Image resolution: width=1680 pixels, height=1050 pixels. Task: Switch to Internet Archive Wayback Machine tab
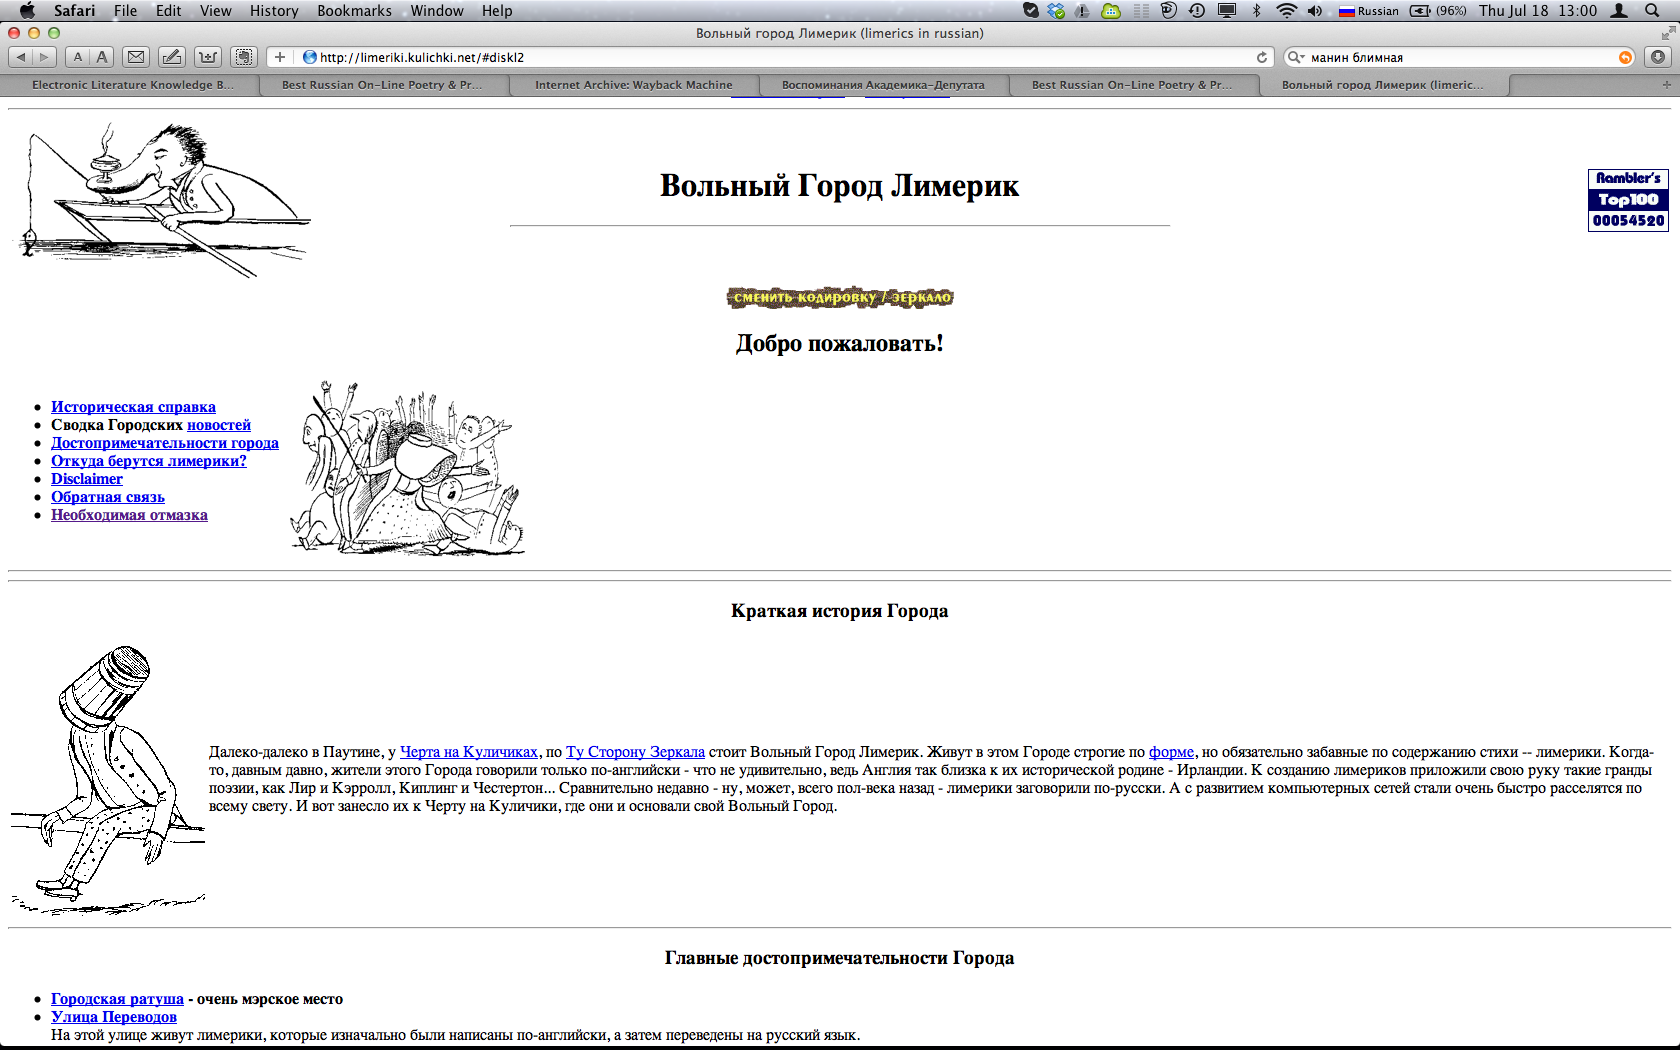coord(634,85)
